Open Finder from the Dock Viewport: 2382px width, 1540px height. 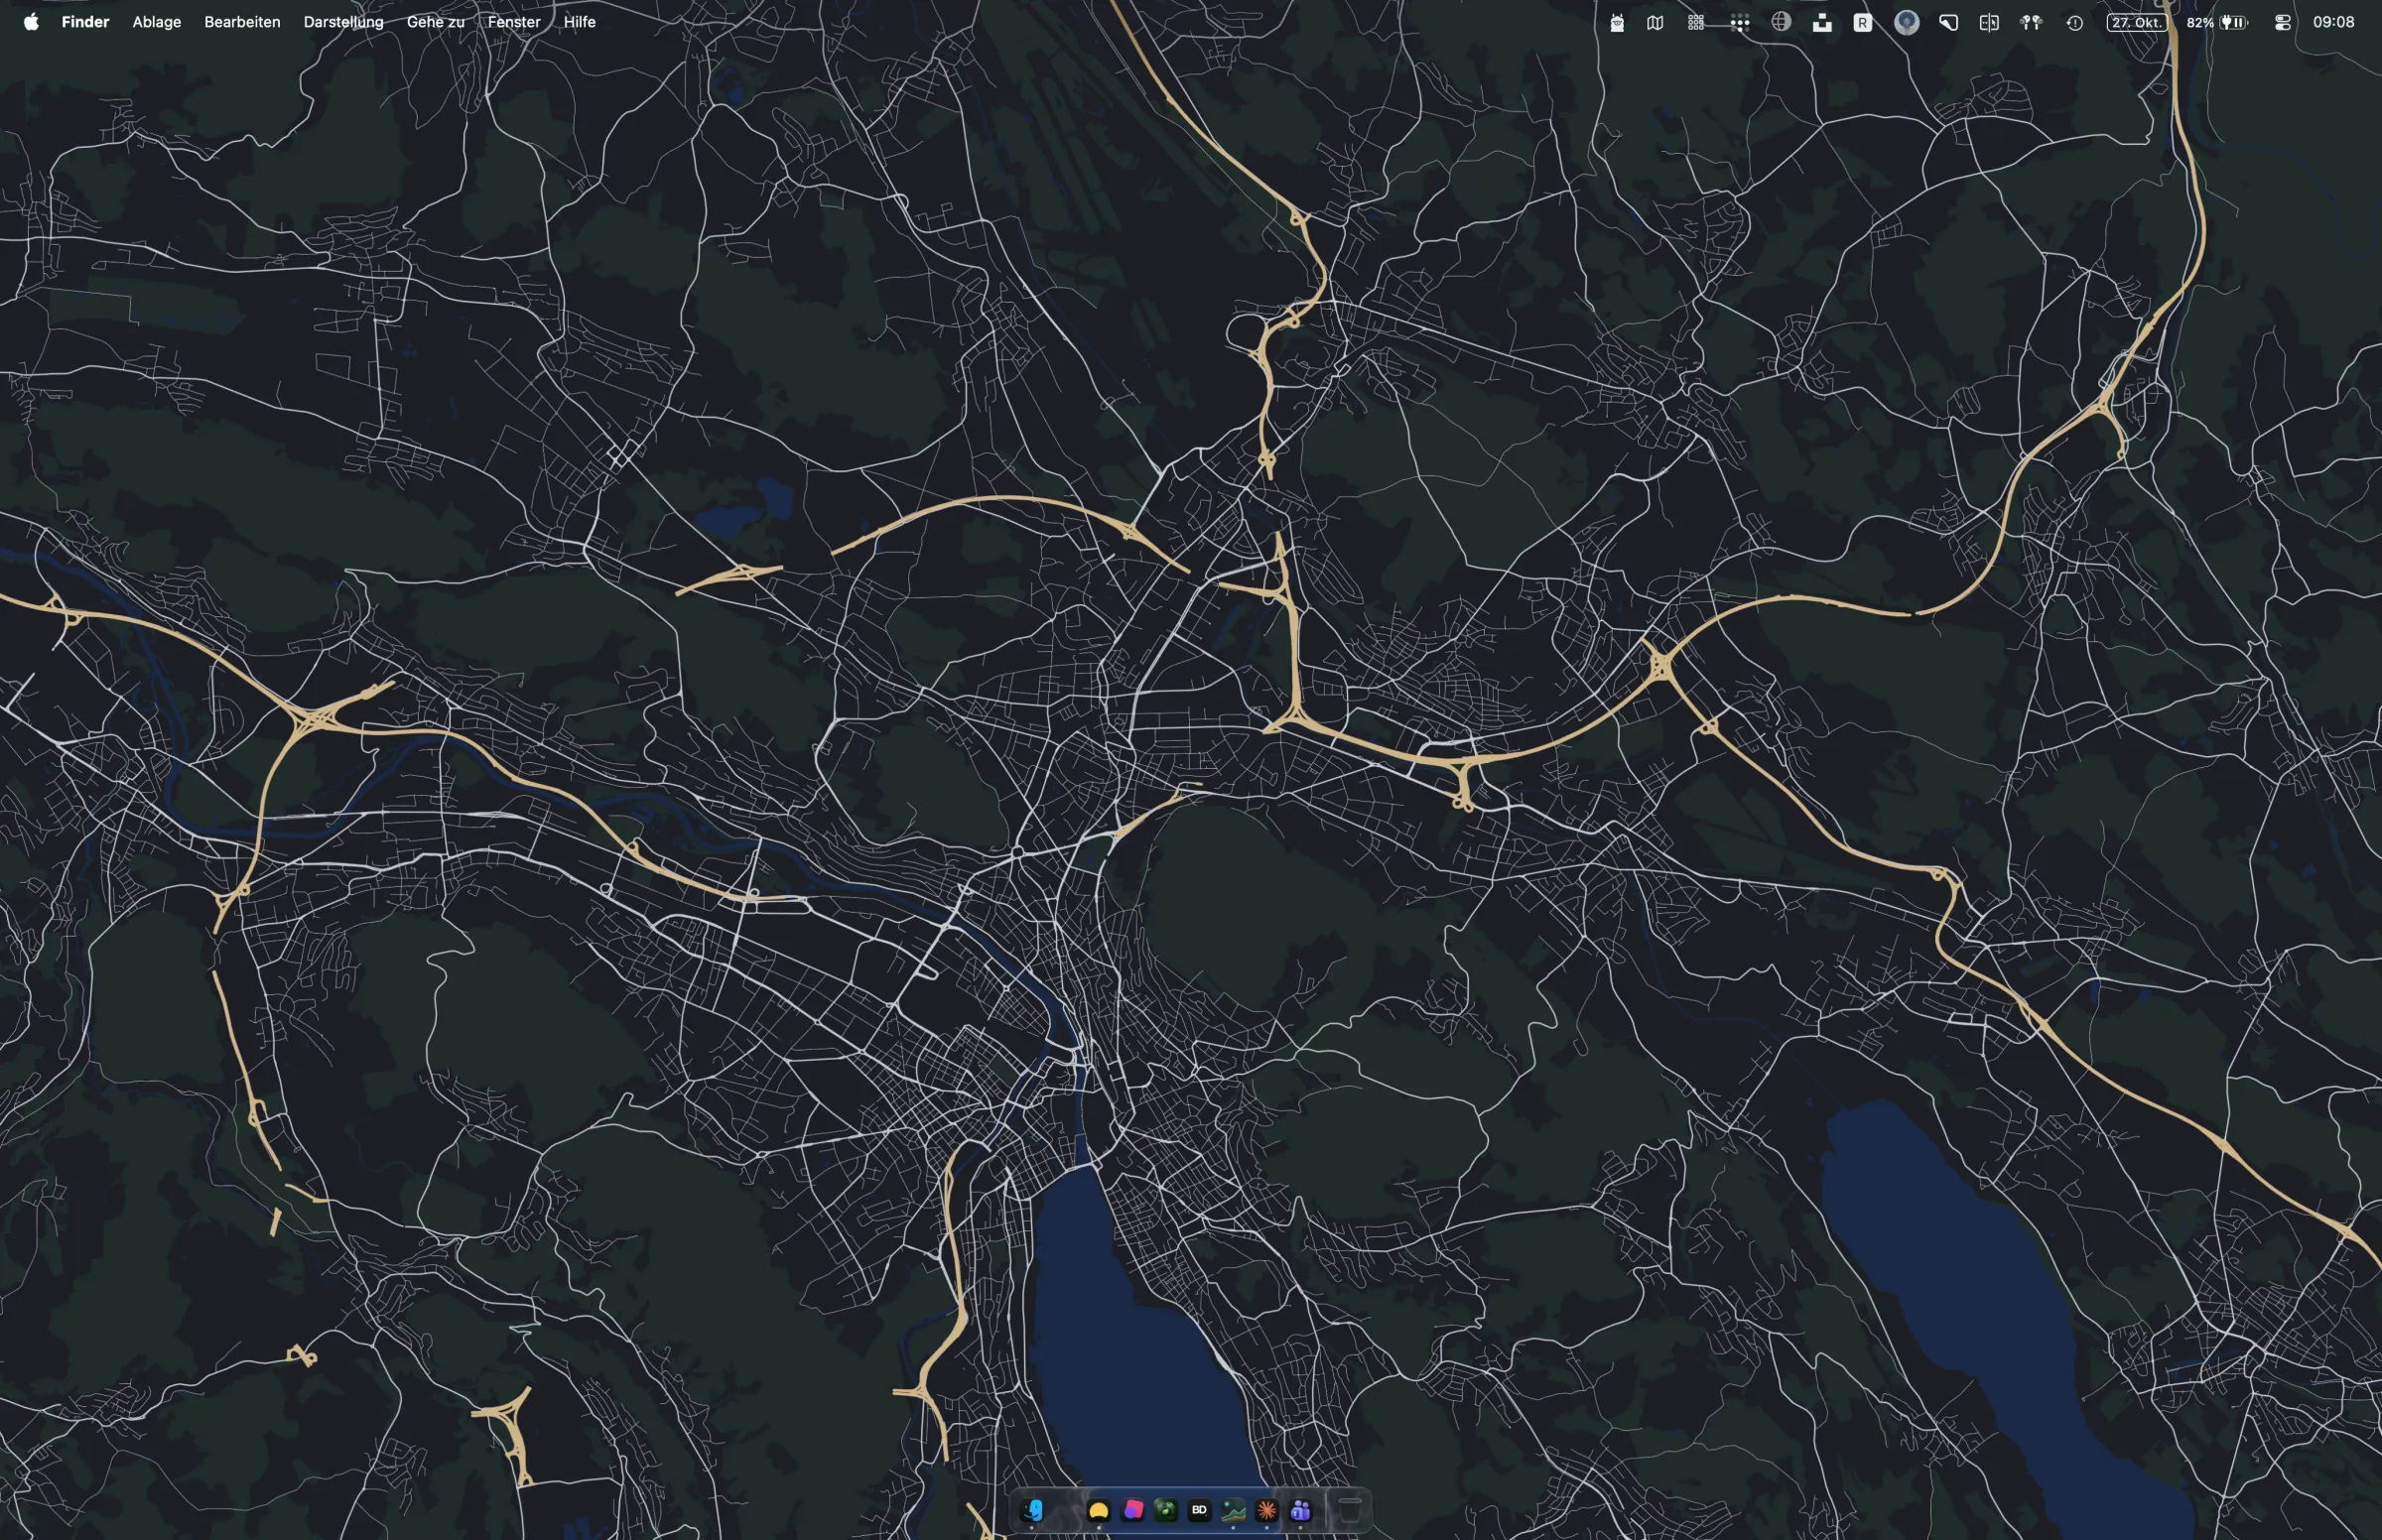(x=1032, y=1509)
